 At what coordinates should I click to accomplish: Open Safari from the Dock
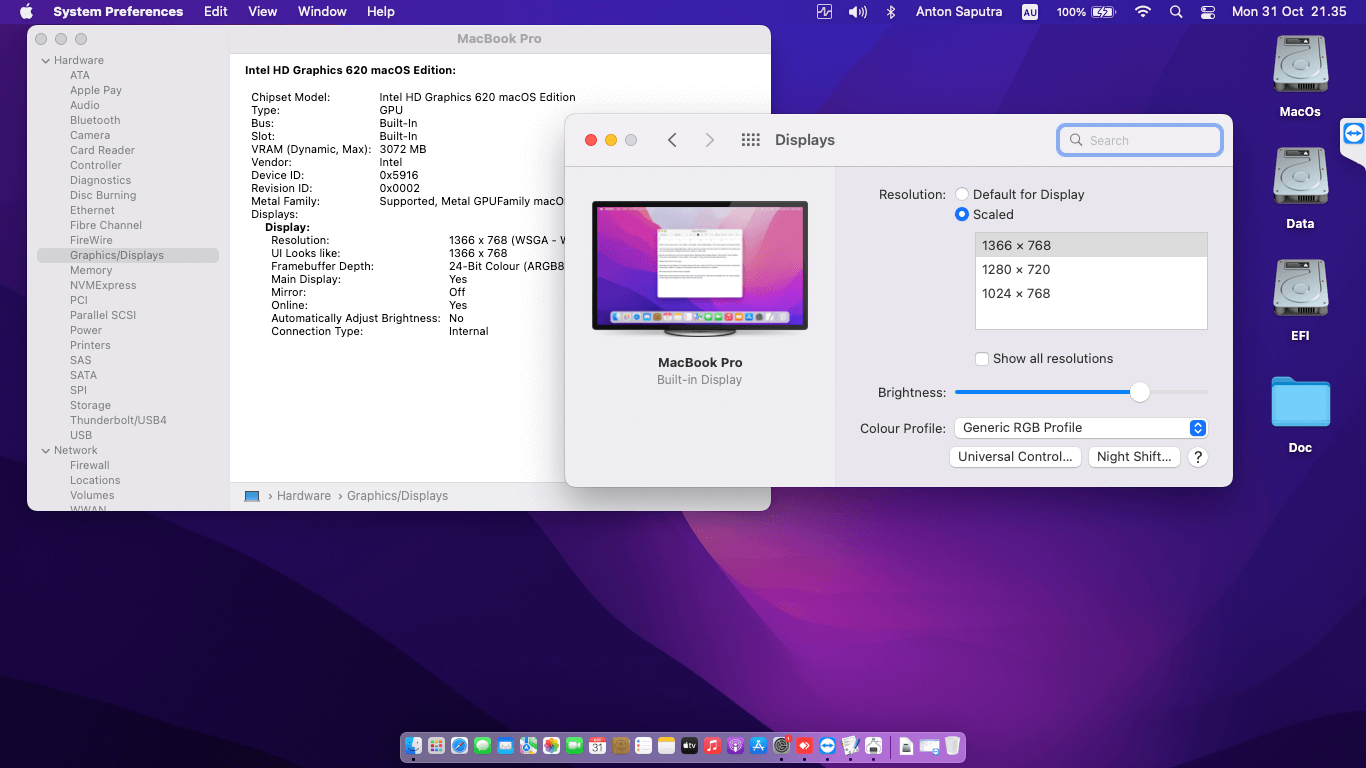459,746
